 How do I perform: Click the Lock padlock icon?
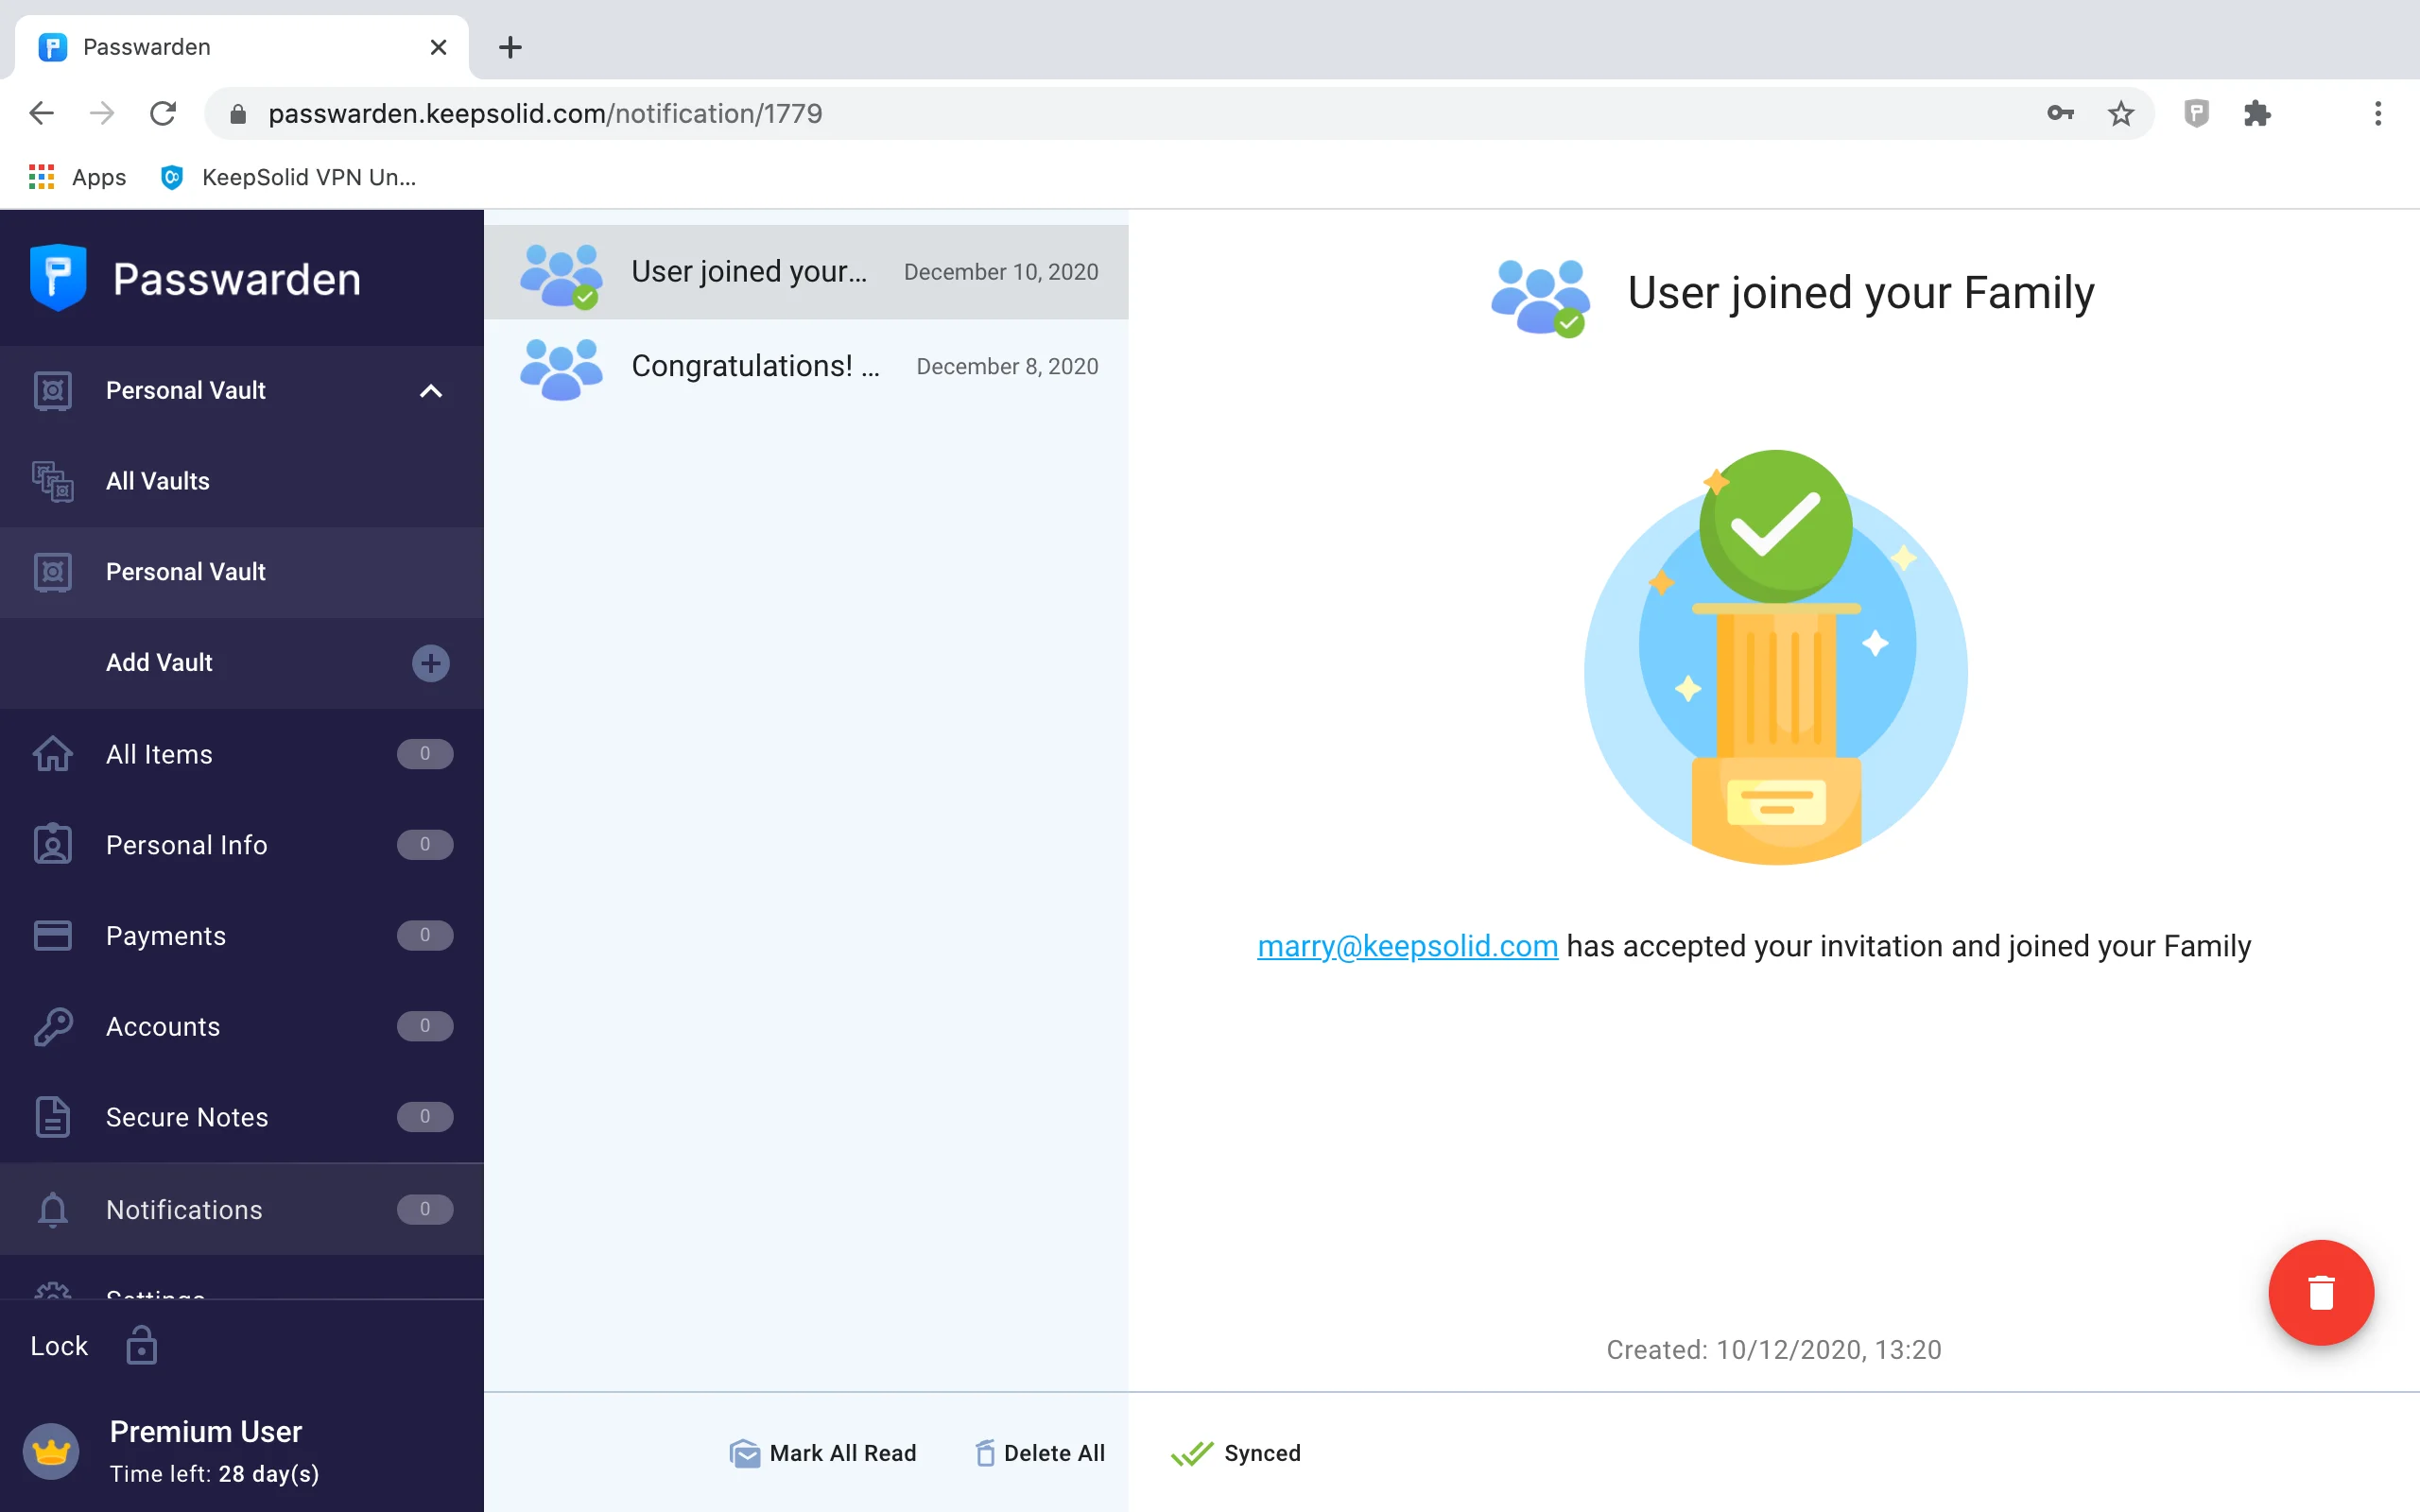click(x=141, y=1346)
